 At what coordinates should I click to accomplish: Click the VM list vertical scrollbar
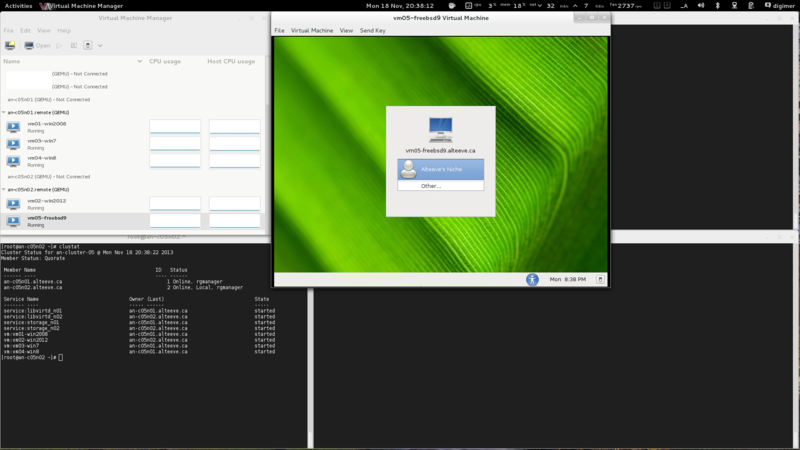click(267, 82)
